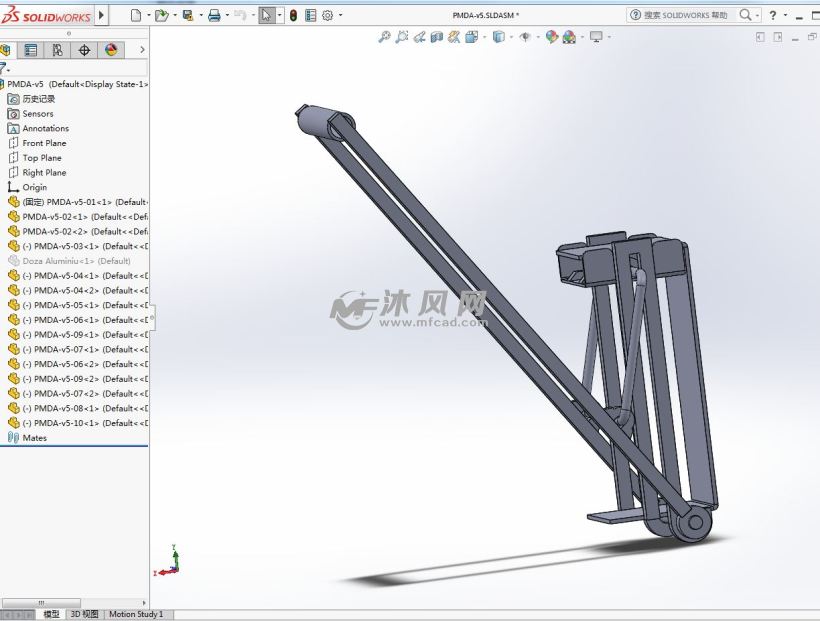This screenshot has width=820, height=621.
Task: Open the Display Style cube dropdown
Action: [497, 37]
